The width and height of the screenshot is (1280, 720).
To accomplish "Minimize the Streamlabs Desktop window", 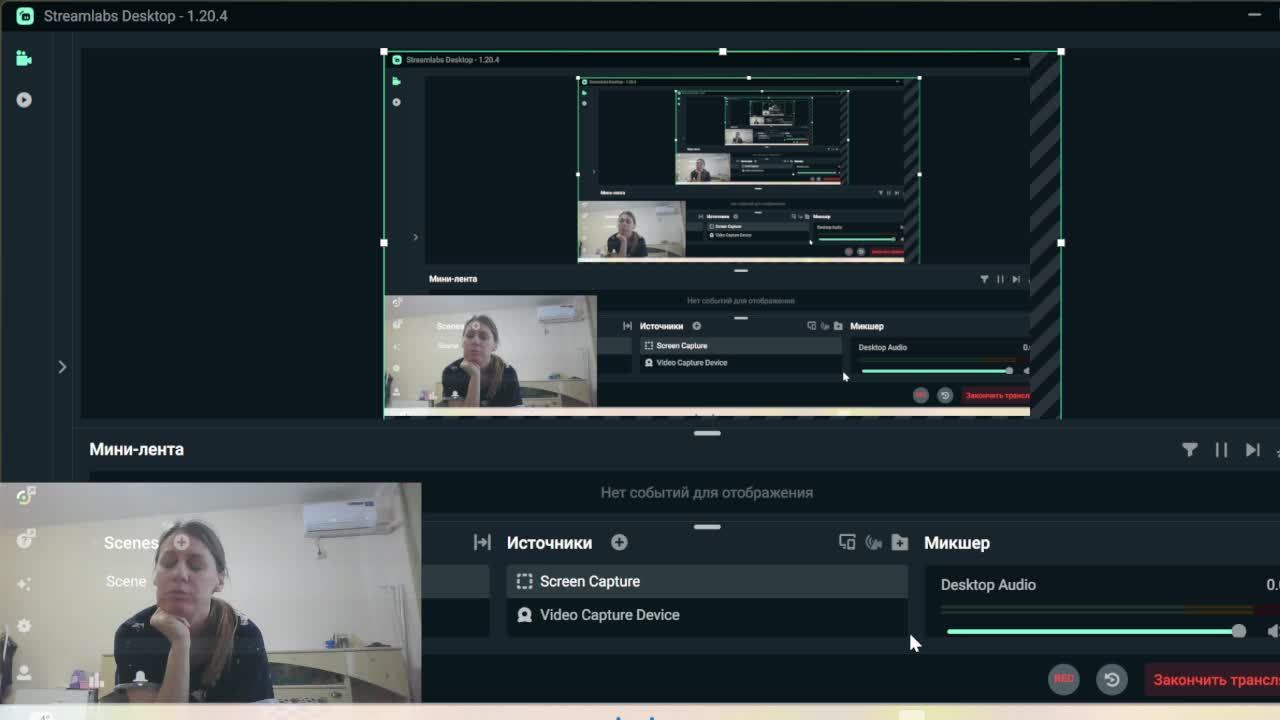I will point(1254,15).
